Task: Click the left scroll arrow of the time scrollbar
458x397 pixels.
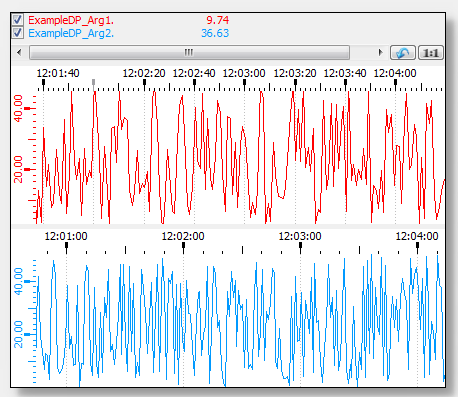Action: 19,52
